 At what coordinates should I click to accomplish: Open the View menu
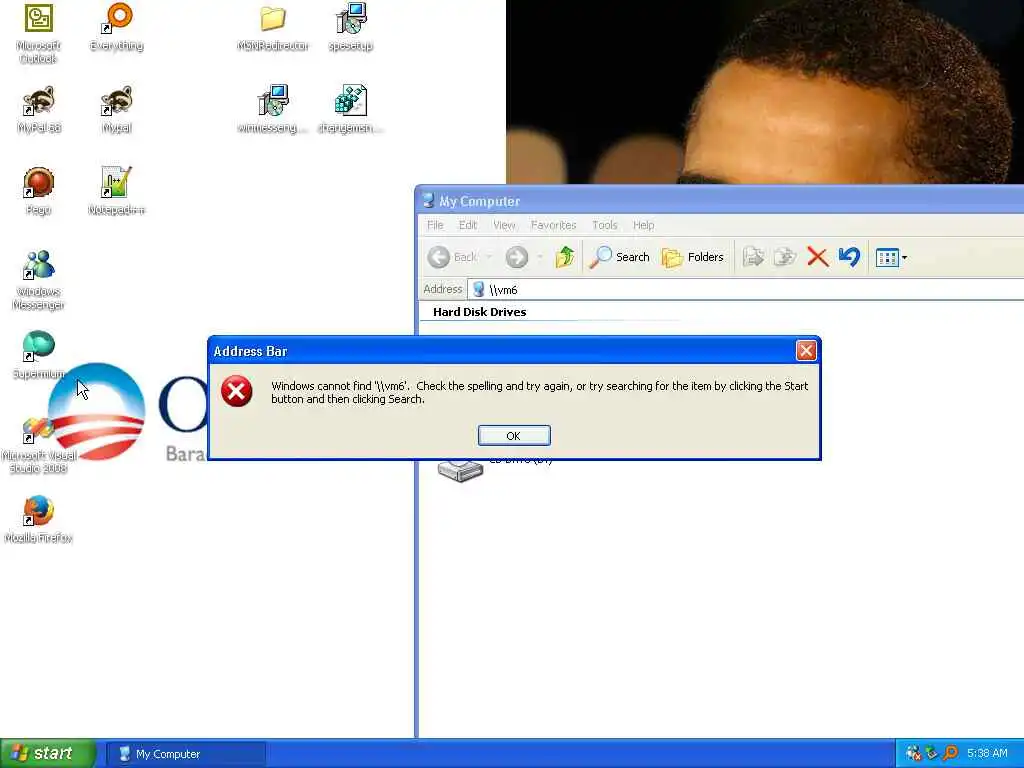coord(504,225)
